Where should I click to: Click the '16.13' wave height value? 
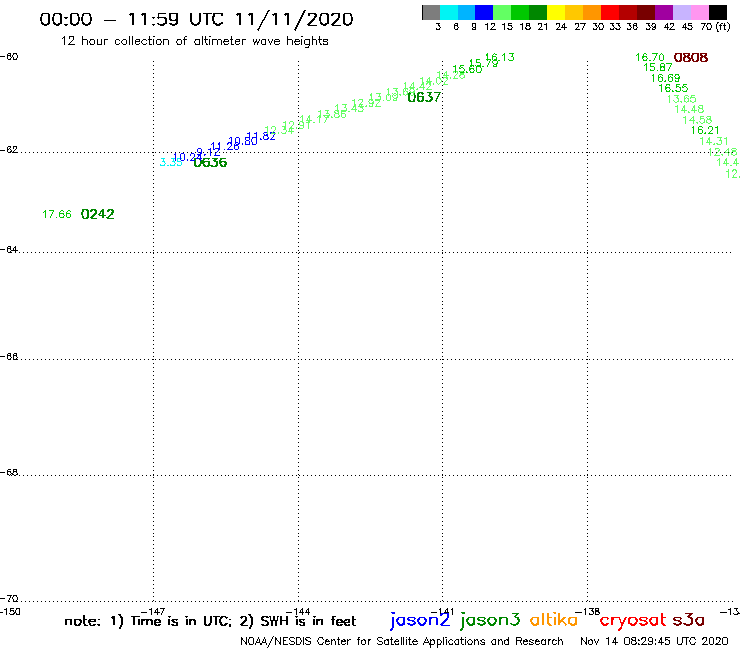coord(500,57)
